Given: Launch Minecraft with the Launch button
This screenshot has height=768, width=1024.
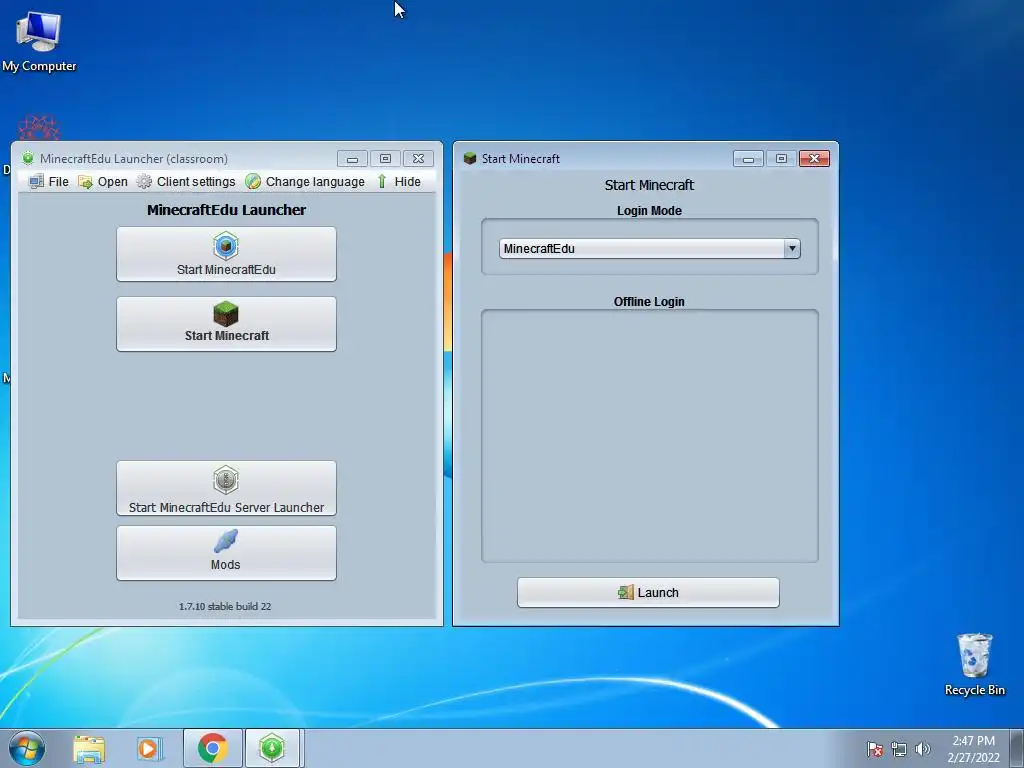Looking at the screenshot, I should point(648,592).
